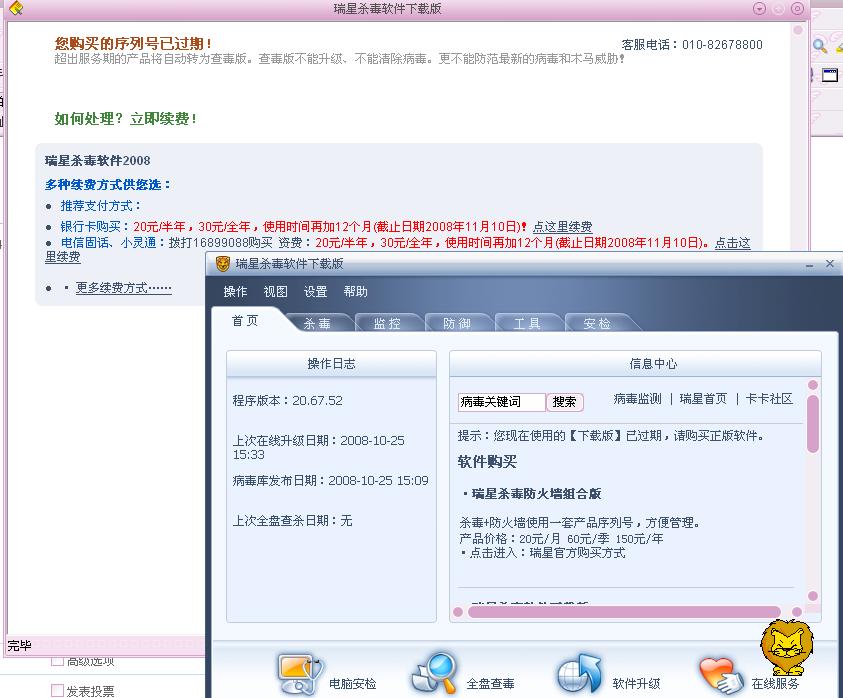The height and width of the screenshot is (698, 843).
Task: Click the window icon at right edge
Action: (x=830, y=75)
